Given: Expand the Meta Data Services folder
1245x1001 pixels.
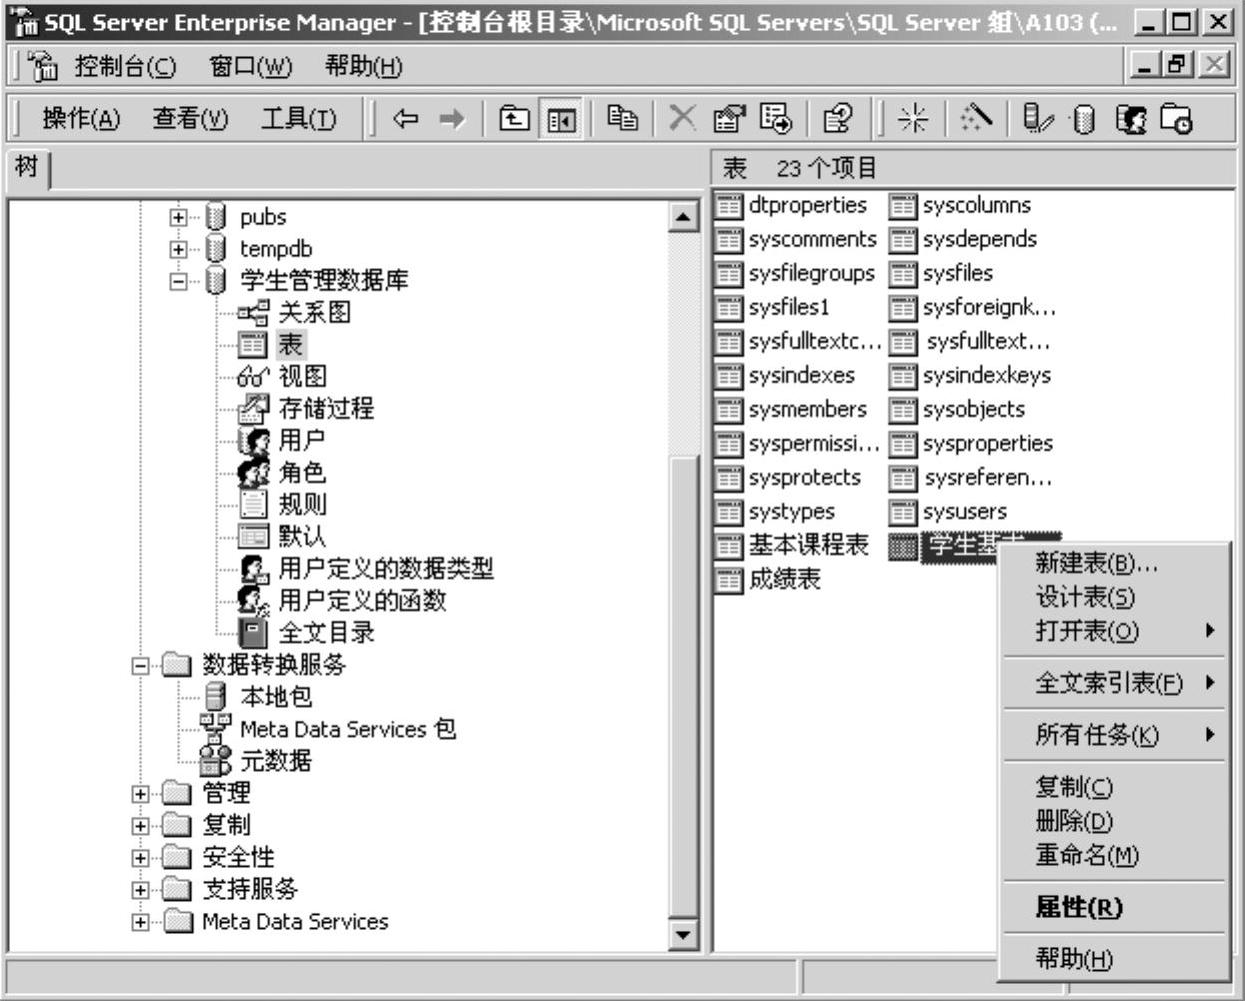Looking at the screenshot, I should click(x=140, y=922).
